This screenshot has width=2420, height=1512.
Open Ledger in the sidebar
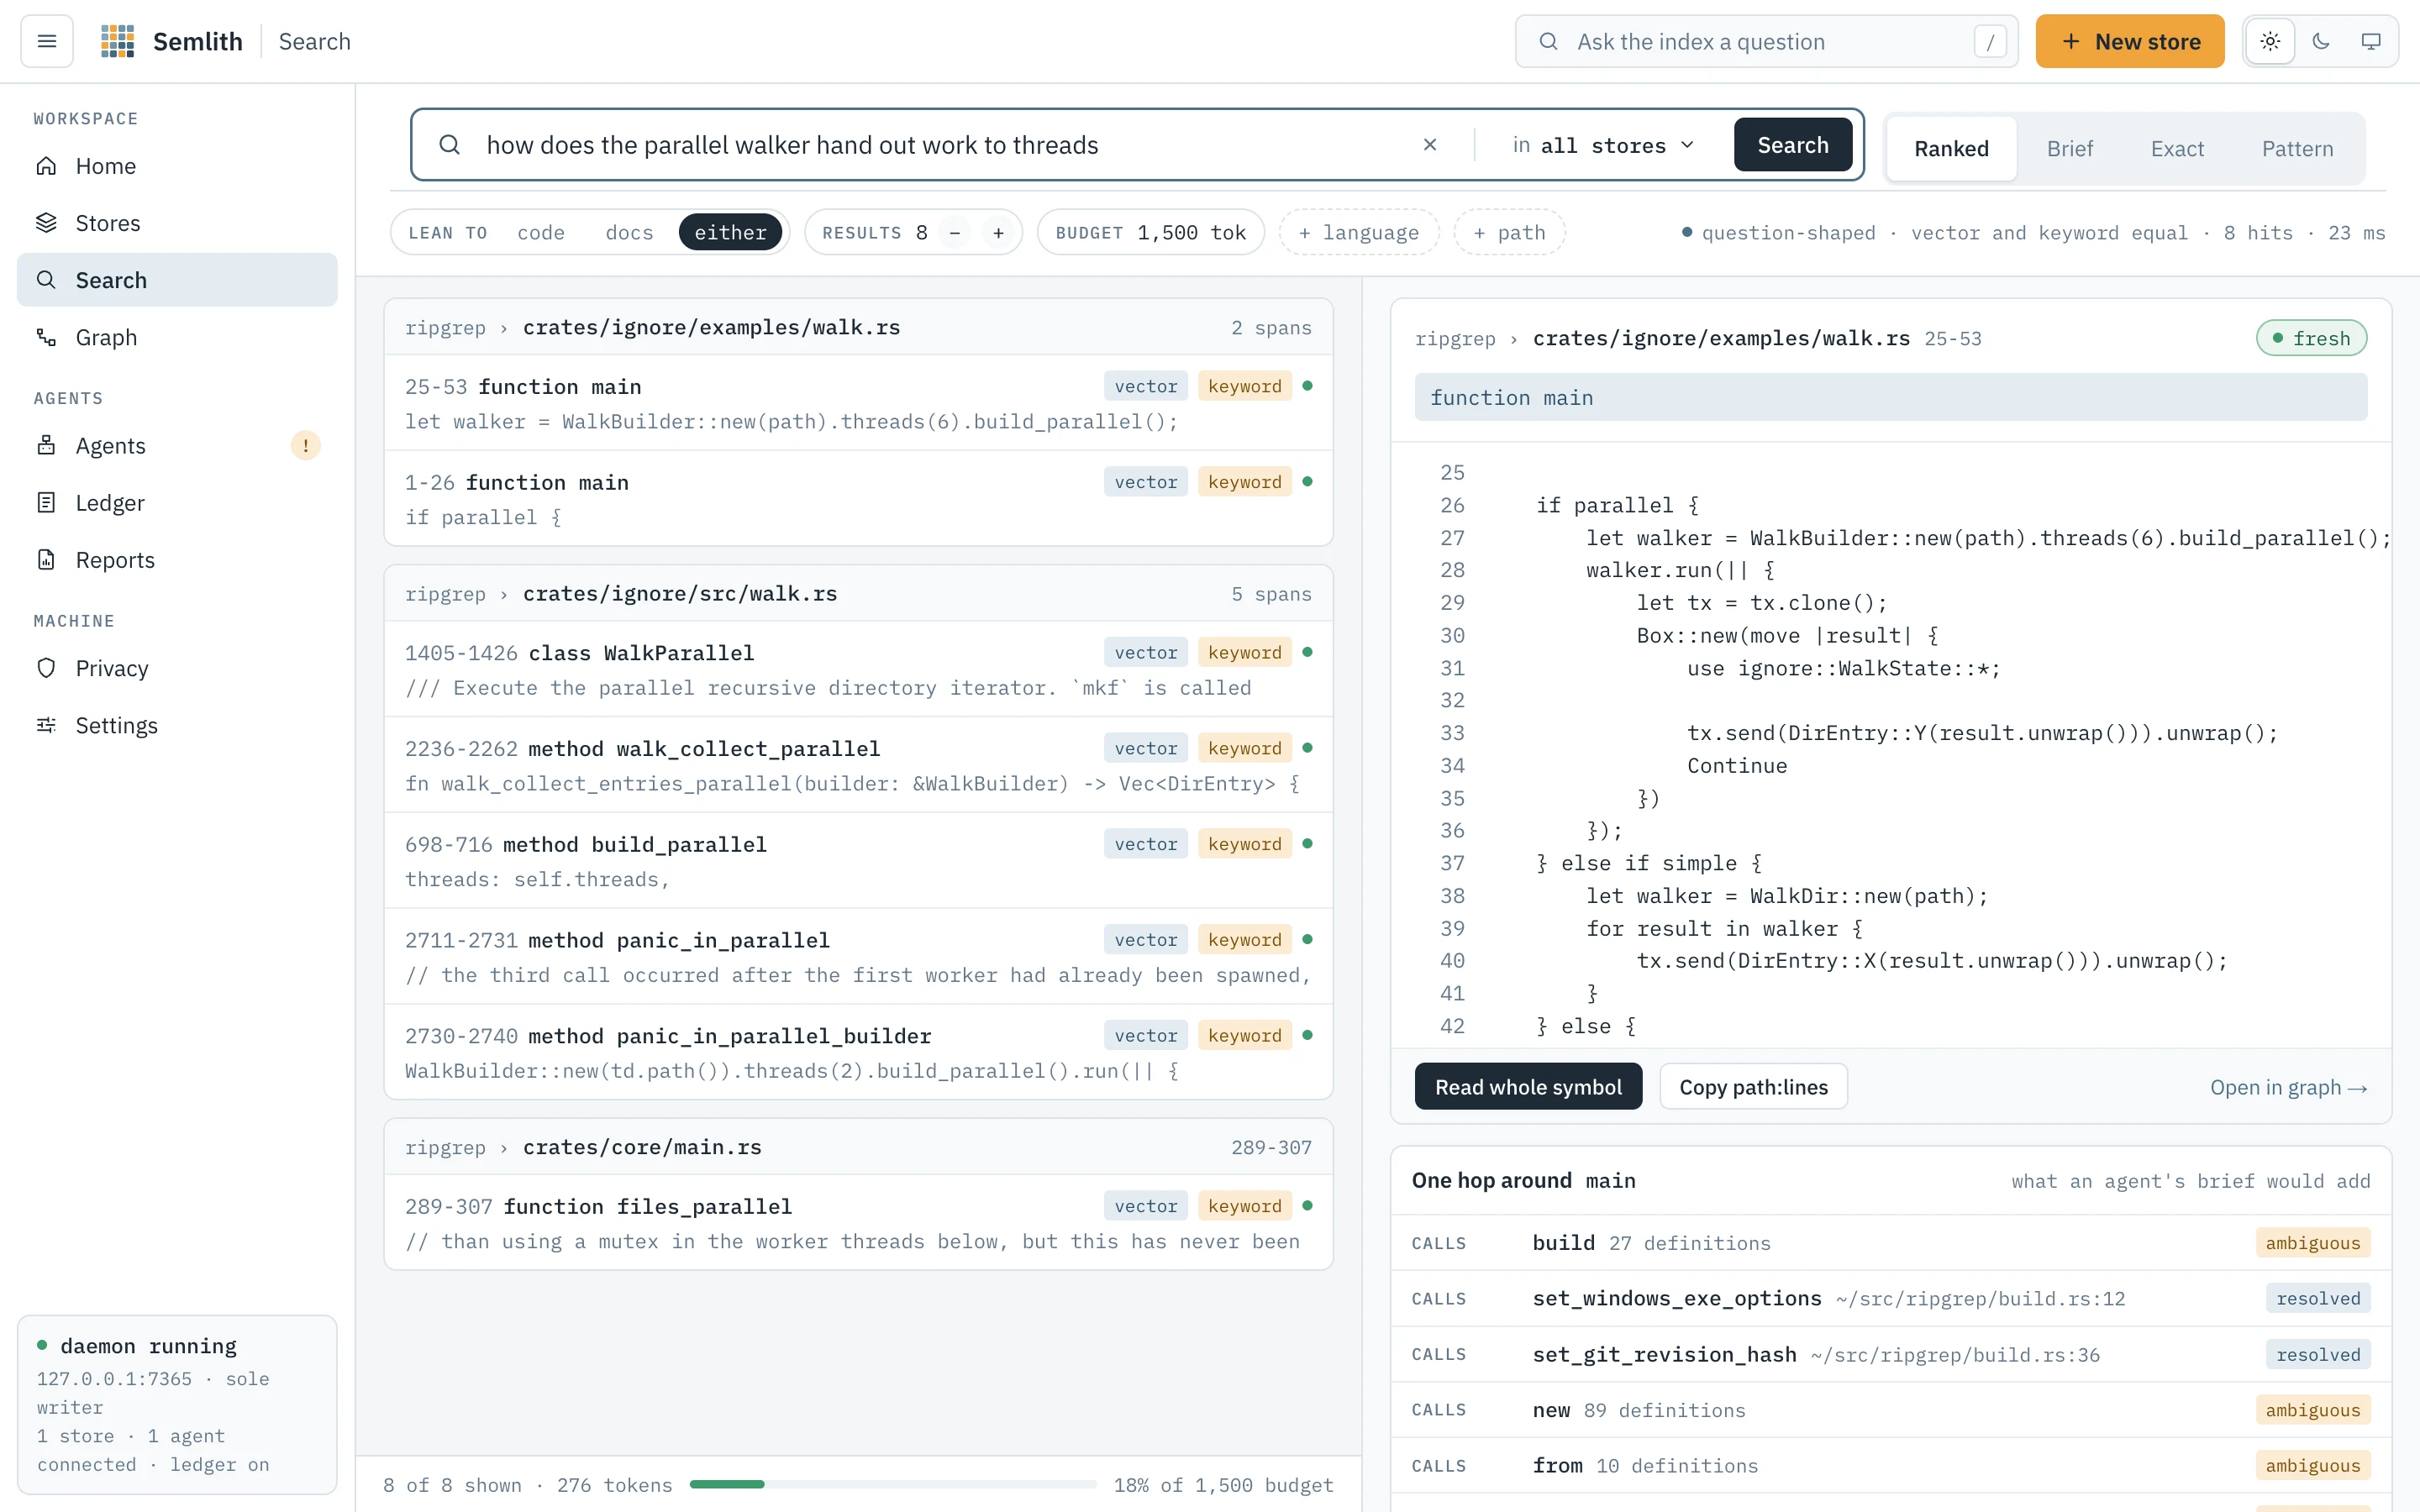point(177,502)
